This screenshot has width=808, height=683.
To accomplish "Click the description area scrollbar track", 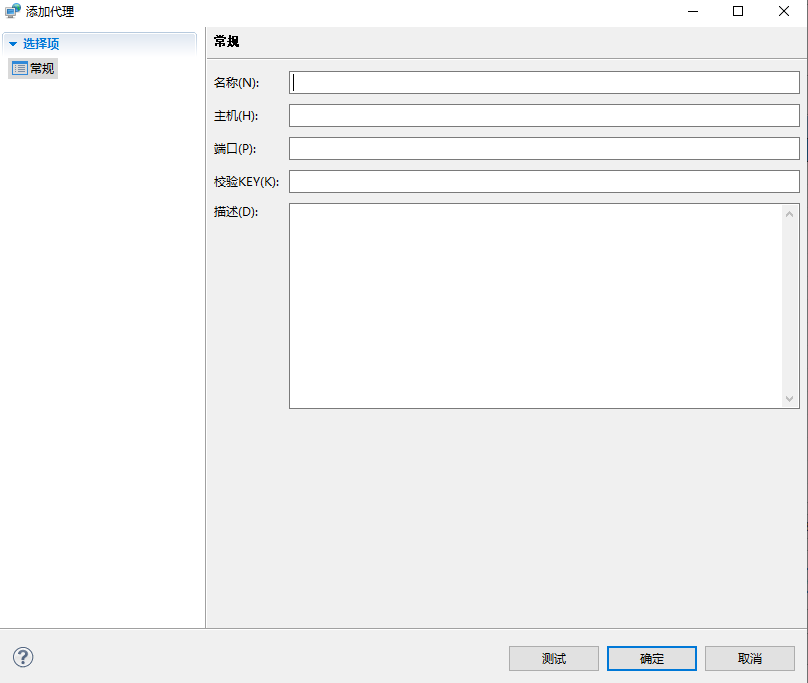I will point(791,306).
